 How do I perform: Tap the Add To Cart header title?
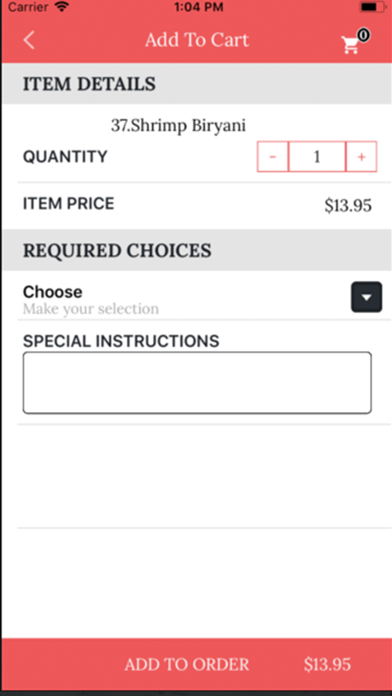(197, 40)
